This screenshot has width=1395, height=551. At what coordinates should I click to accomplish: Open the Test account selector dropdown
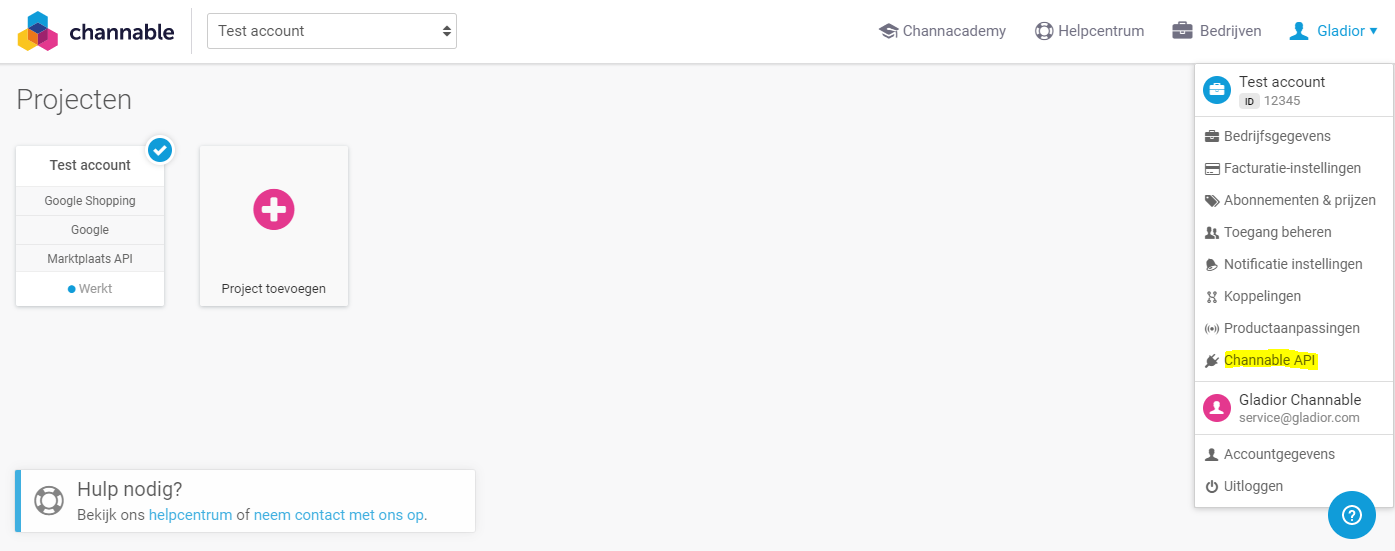pos(332,31)
